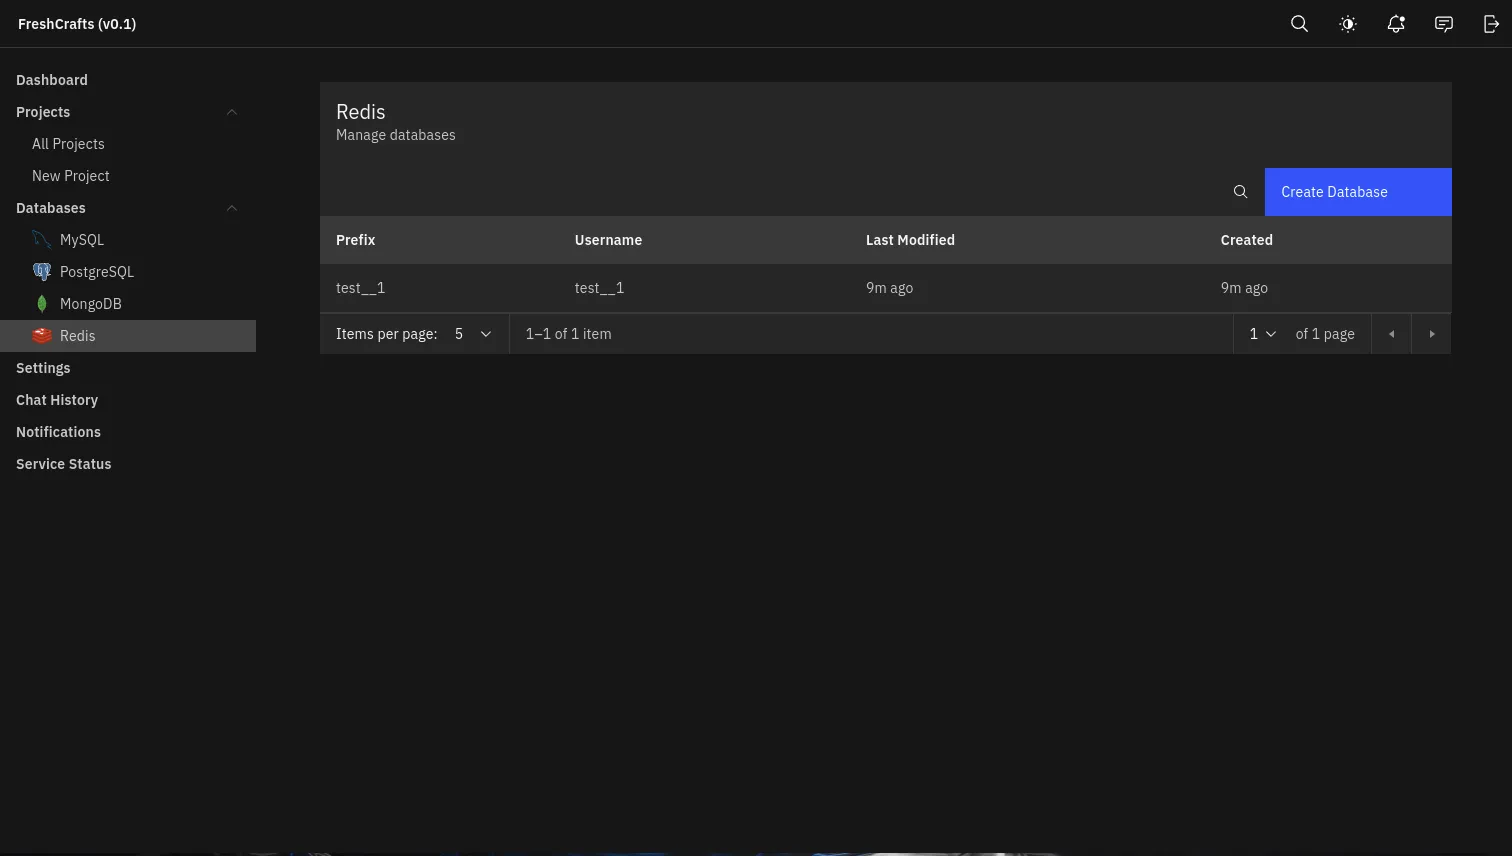Viewport: 1512px width, 856px height.
Task: Open the page number dropdown
Action: 1262,334
